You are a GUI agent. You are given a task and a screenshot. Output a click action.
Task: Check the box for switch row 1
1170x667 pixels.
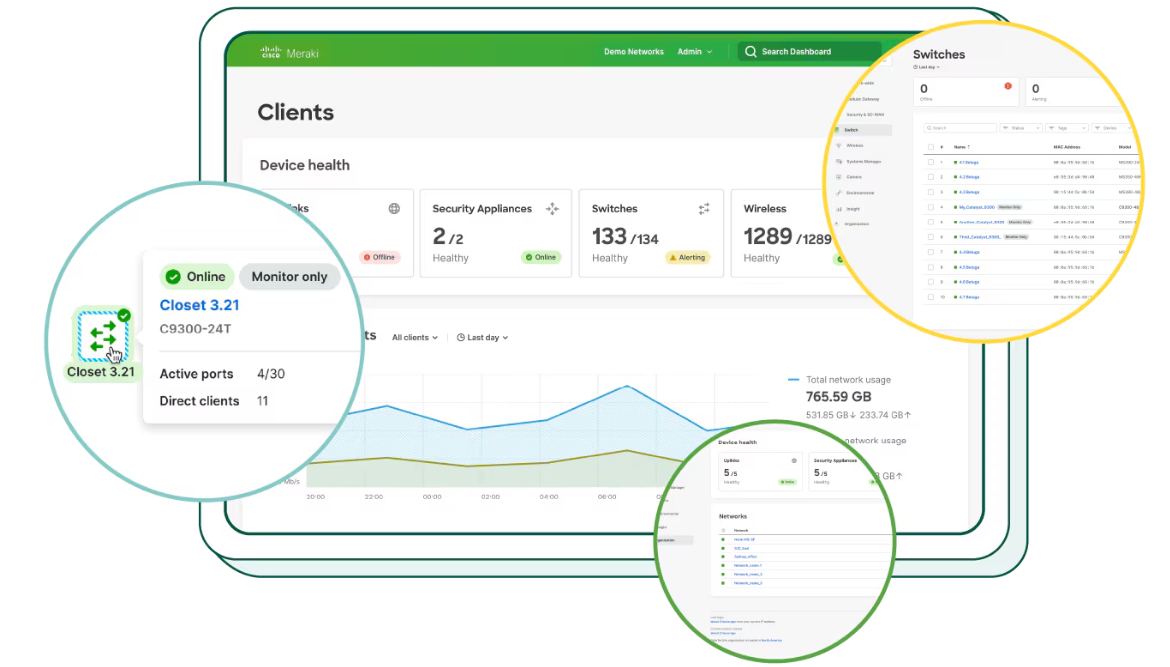point(930,162)
